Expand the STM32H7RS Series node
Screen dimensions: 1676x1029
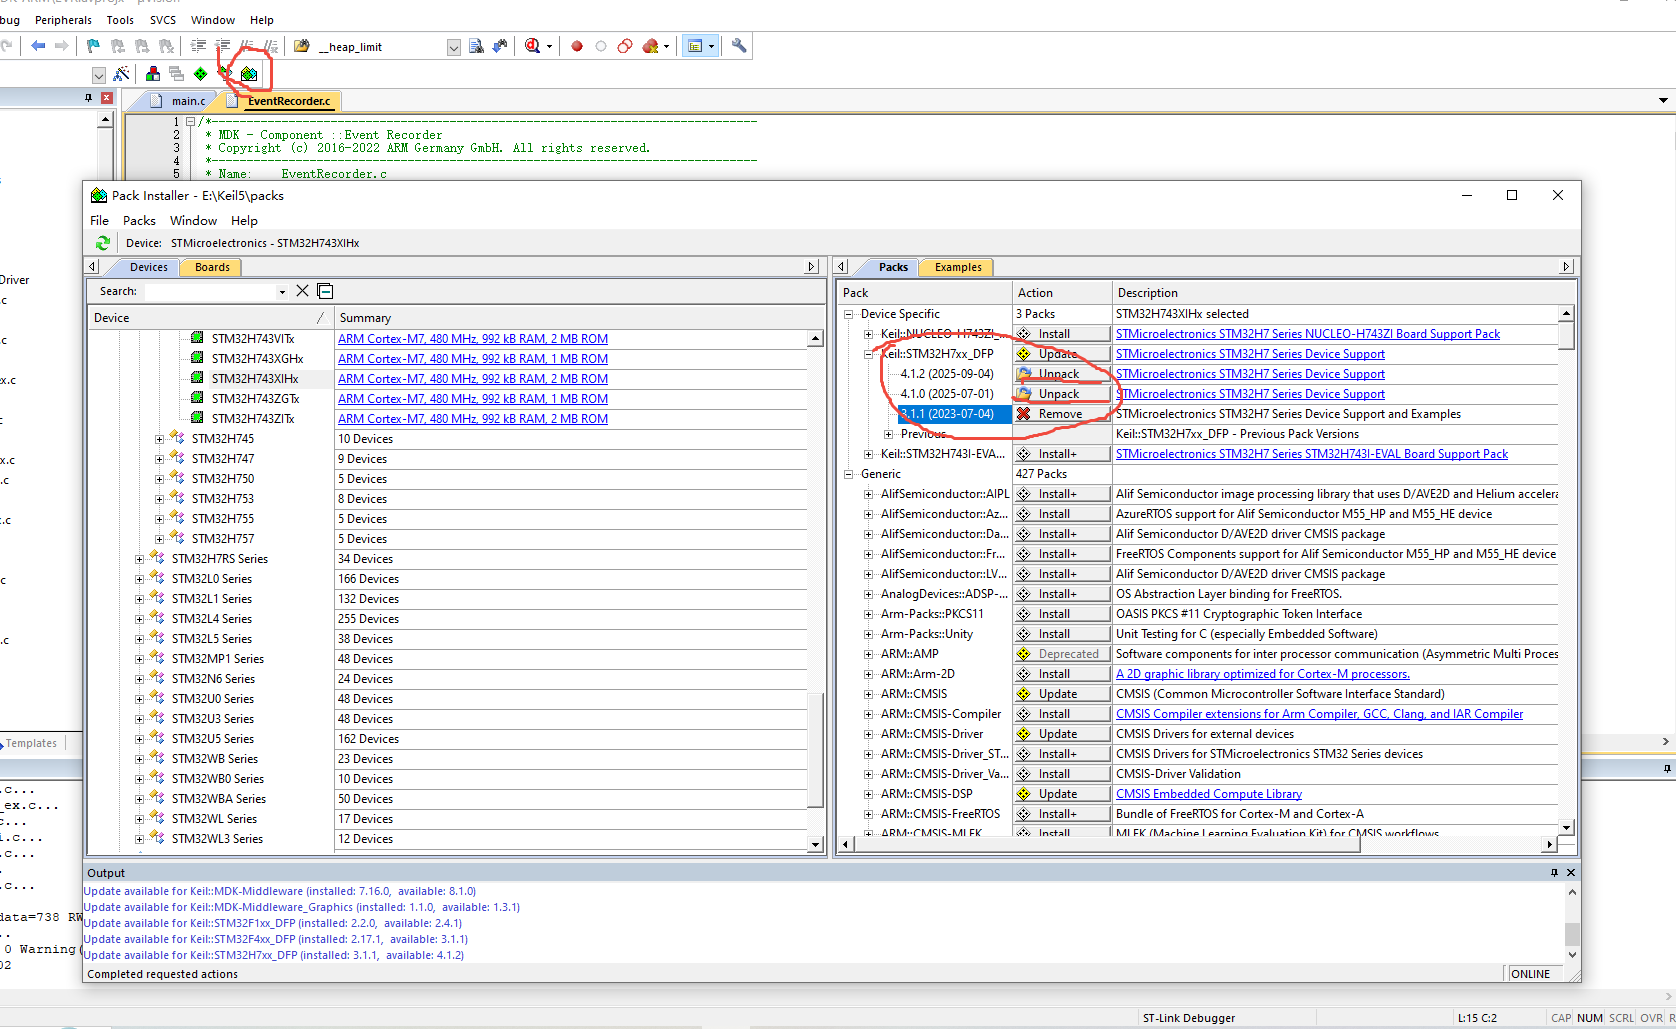pyautogui.click(x=139, y=559)
